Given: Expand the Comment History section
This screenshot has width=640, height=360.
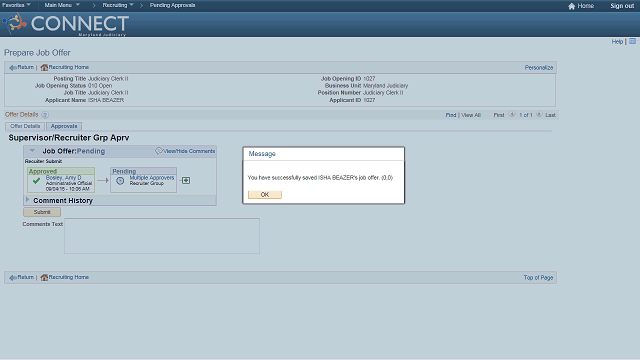Looking at the screenshot, I should [27, 200].
